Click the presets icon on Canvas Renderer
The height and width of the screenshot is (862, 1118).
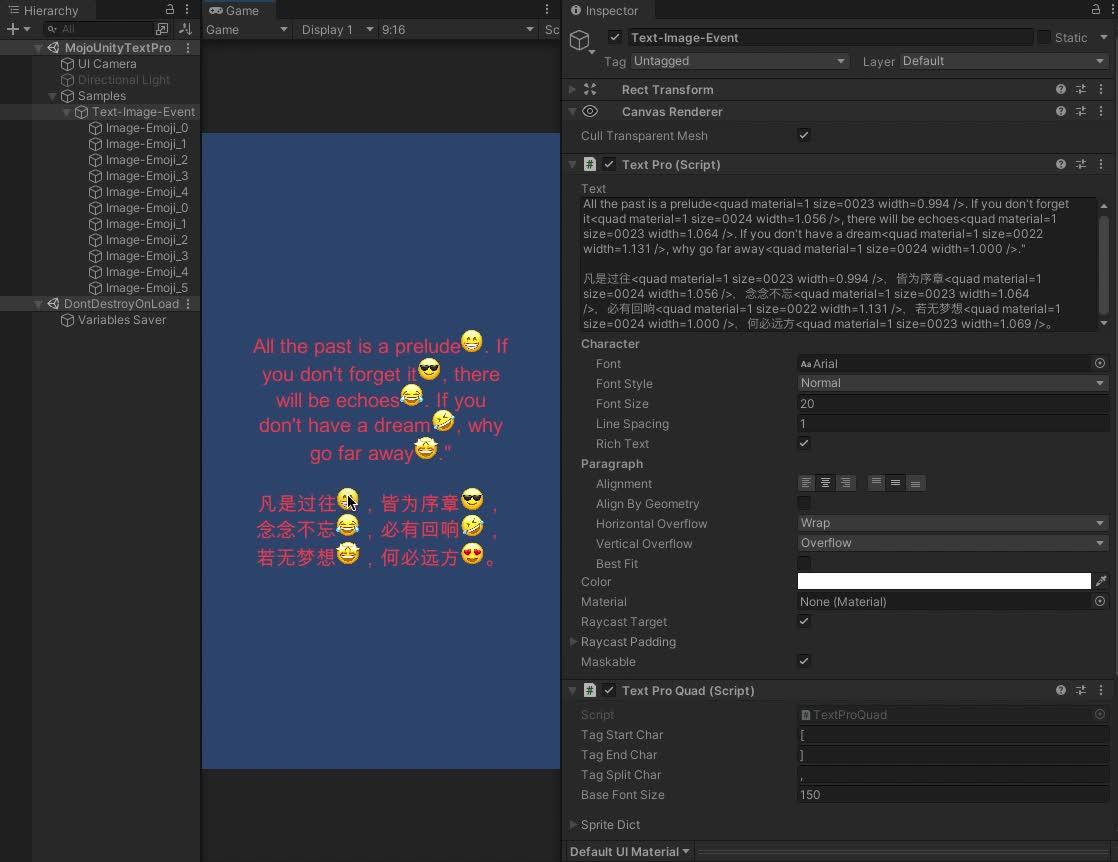click(1081, 111)
